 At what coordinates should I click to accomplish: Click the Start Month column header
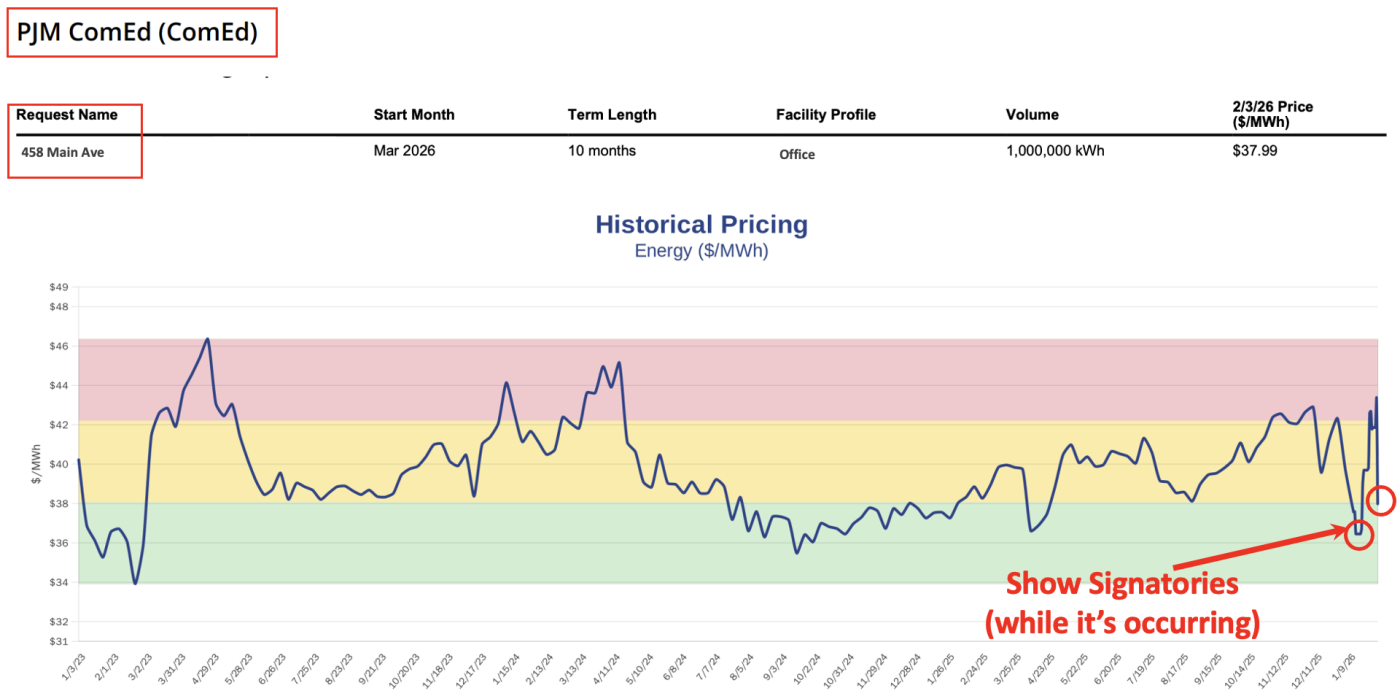pyautogui.click(x=414, y=115)
